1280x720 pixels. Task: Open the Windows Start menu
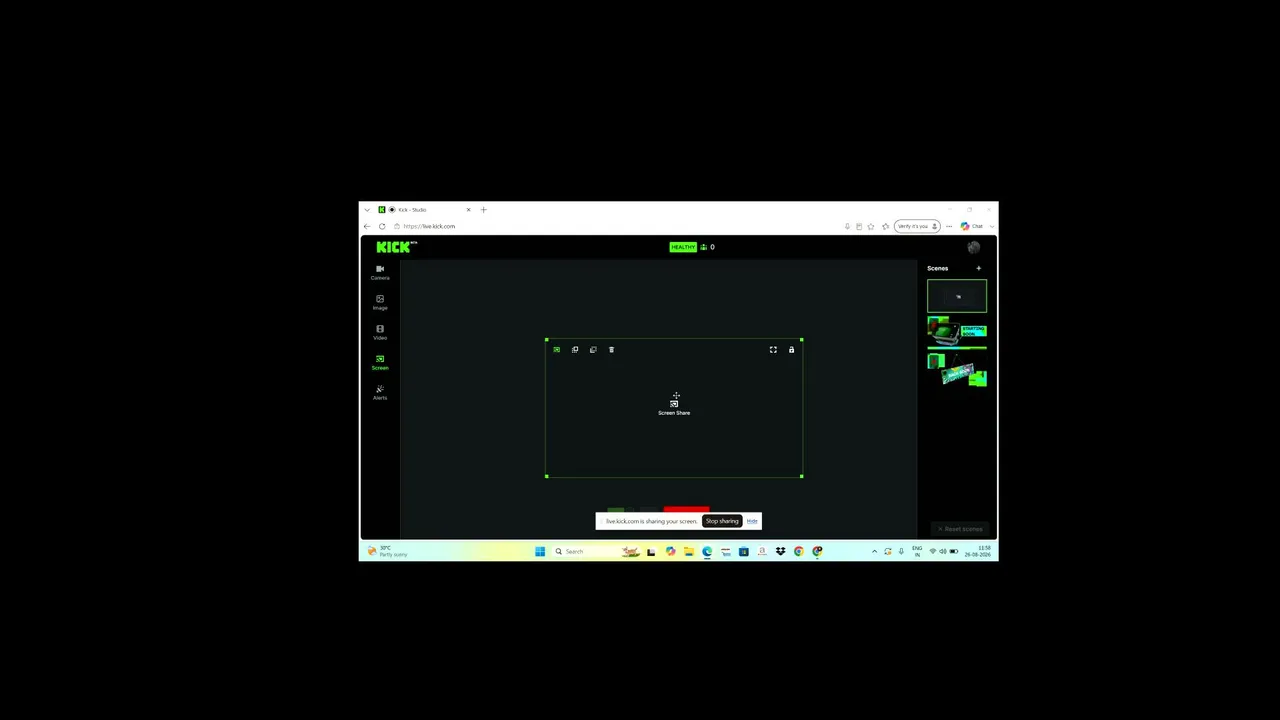pos(540,551)
